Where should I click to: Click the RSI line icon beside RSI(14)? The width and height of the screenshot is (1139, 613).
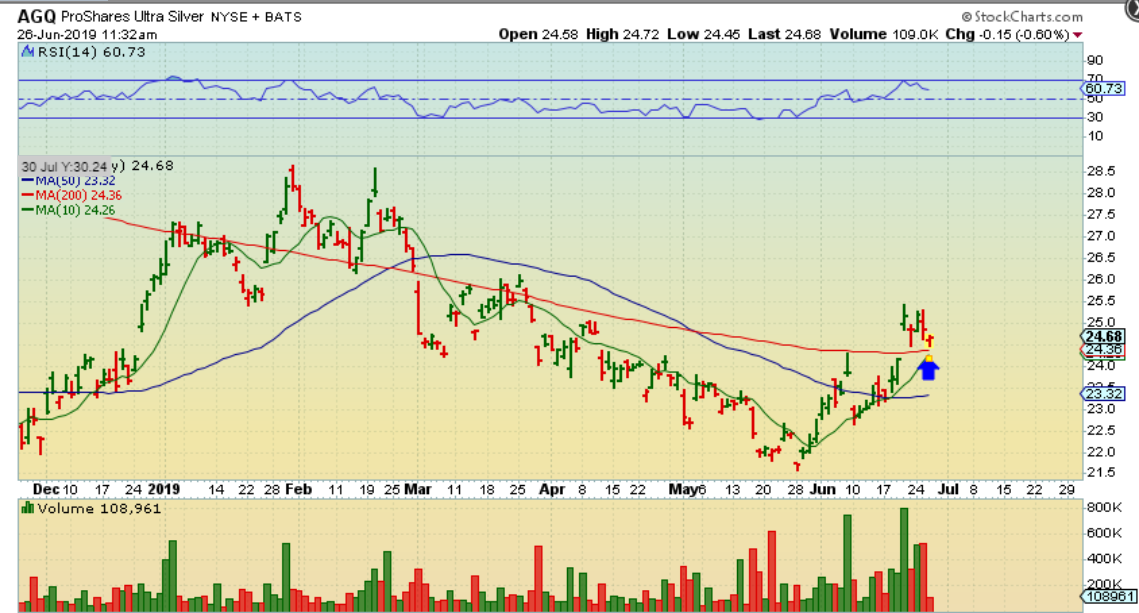tap(28, 52)
